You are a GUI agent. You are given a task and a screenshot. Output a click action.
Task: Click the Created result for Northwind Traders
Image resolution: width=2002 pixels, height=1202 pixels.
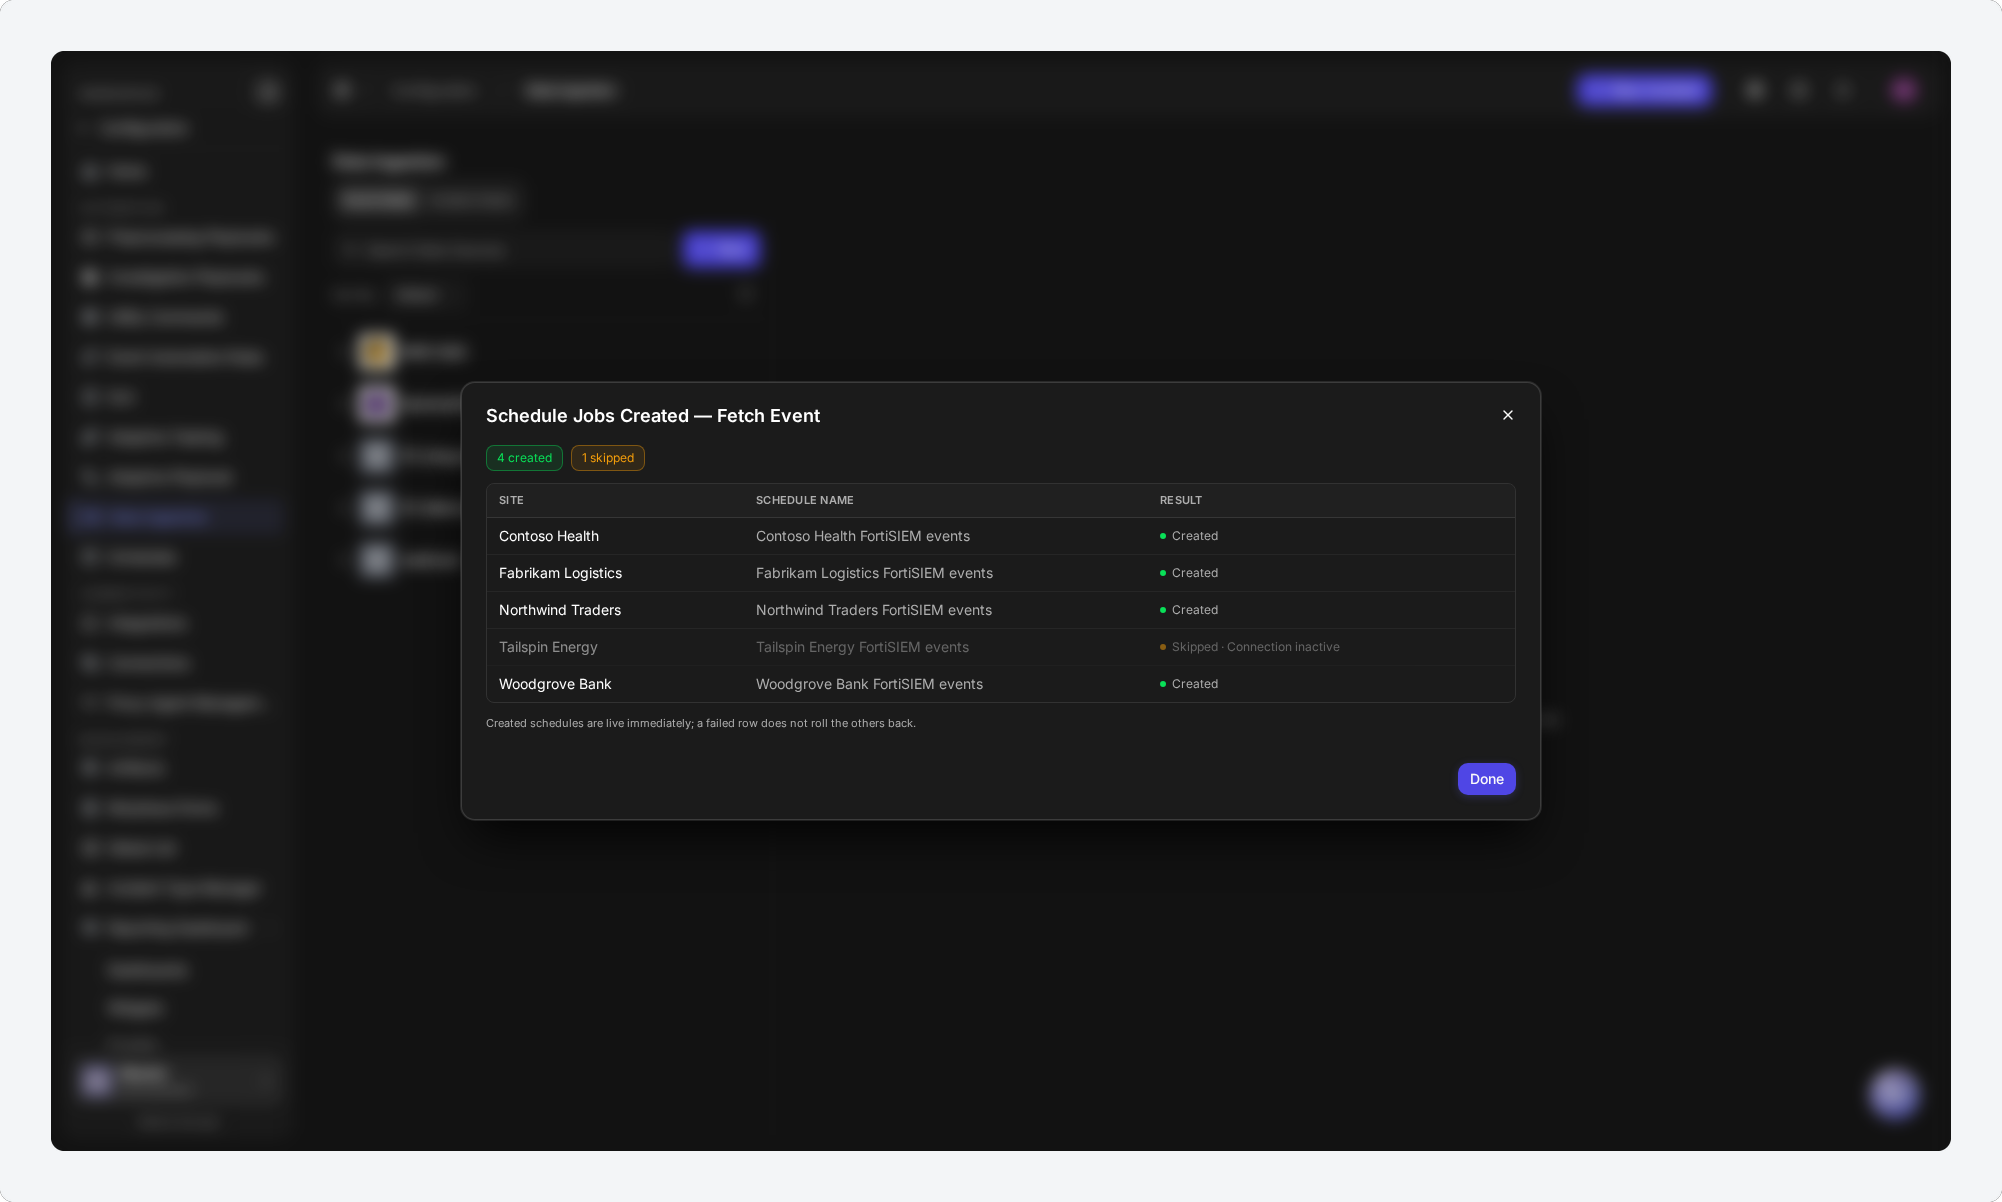[x=1189, y=610]
